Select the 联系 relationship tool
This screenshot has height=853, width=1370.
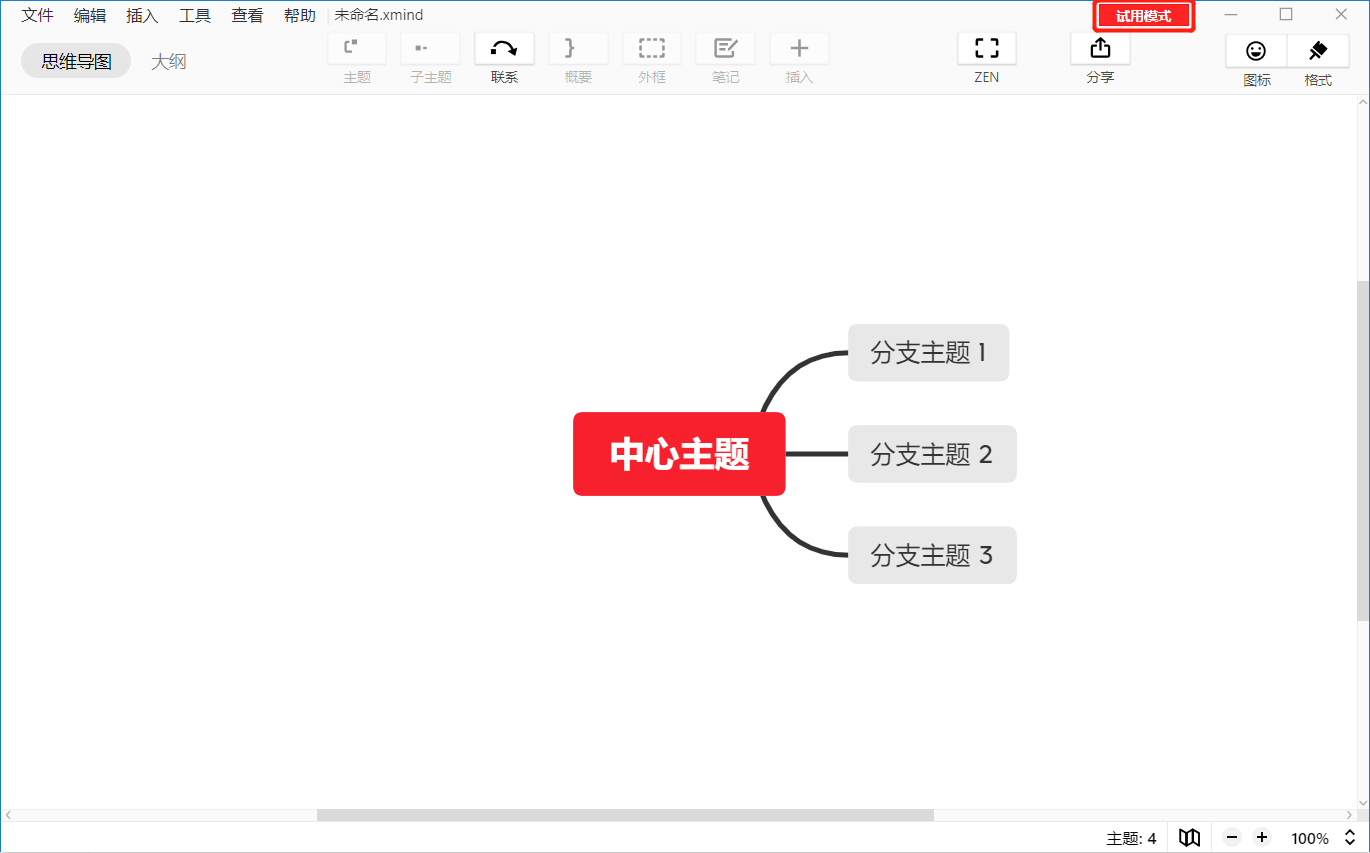click(504, 48)
